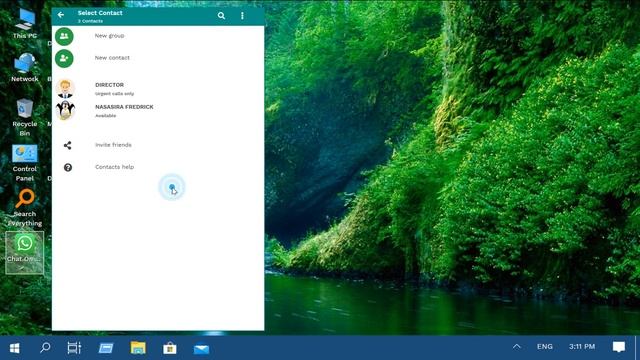The width and height of the screenshot is (640, 360).
Task: Click NASASIRA FREDRICK's status 'Available'
Action: tap(106, 116)
